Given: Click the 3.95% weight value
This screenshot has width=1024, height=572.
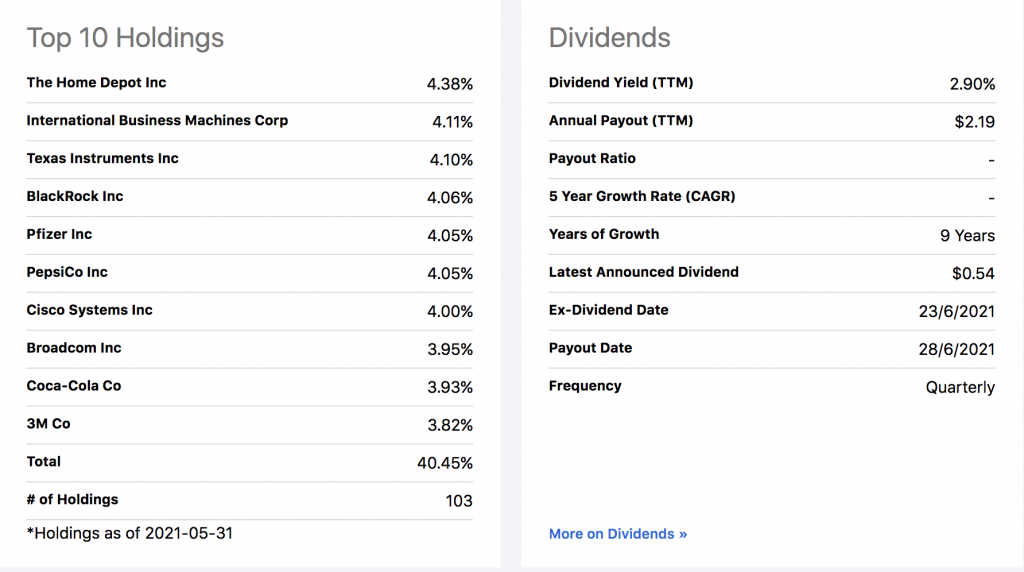Looking at the screenshot, I should tap(450, 349).
